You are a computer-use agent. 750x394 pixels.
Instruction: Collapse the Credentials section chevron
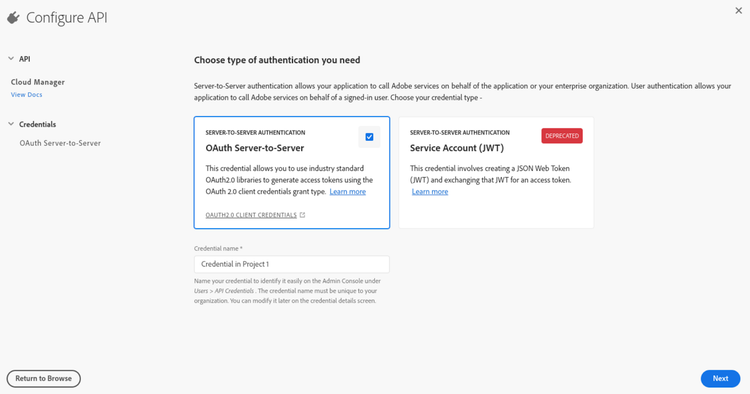pyautogui.click(x=11, y=124)
